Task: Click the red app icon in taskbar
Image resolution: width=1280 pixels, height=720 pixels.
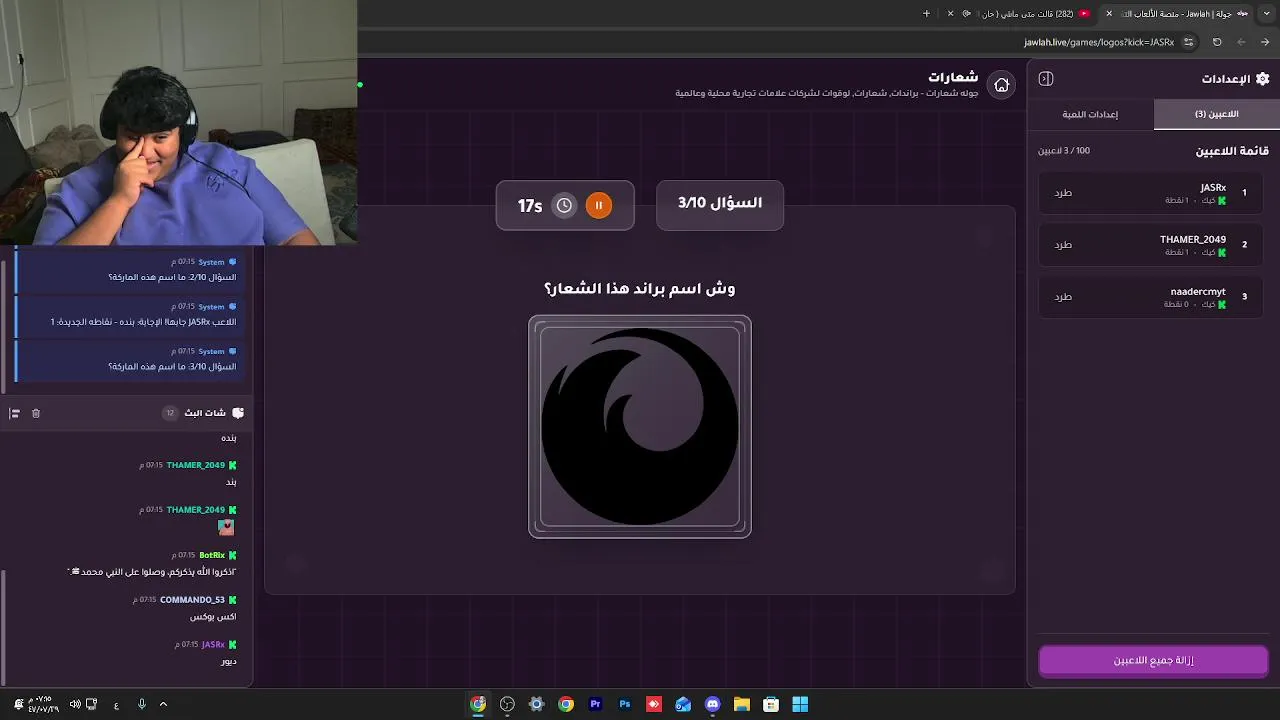Action: coord(654,704)
